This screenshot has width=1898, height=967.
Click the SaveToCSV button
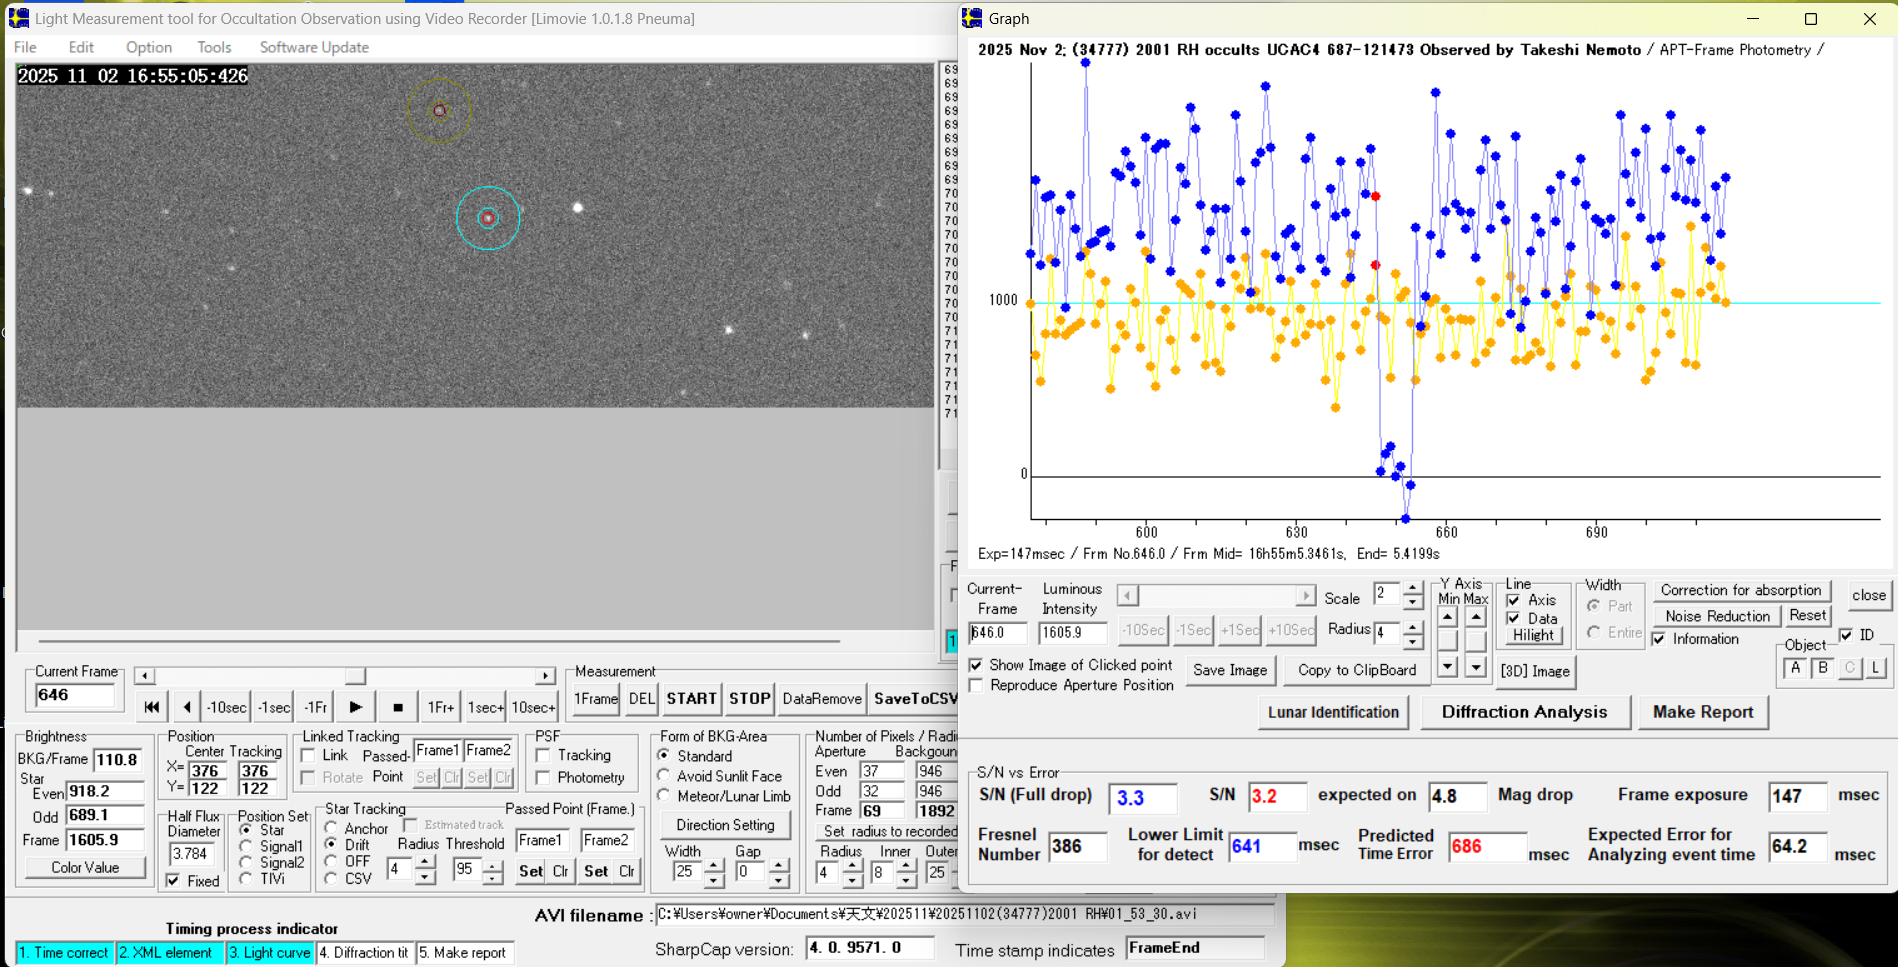point(914,699)
